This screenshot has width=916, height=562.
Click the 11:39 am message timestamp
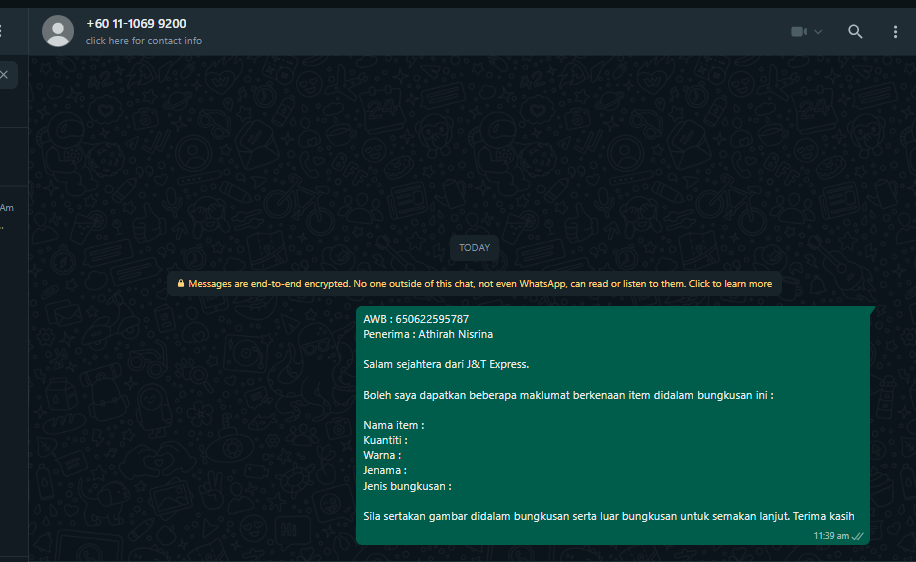pos(831,536)
